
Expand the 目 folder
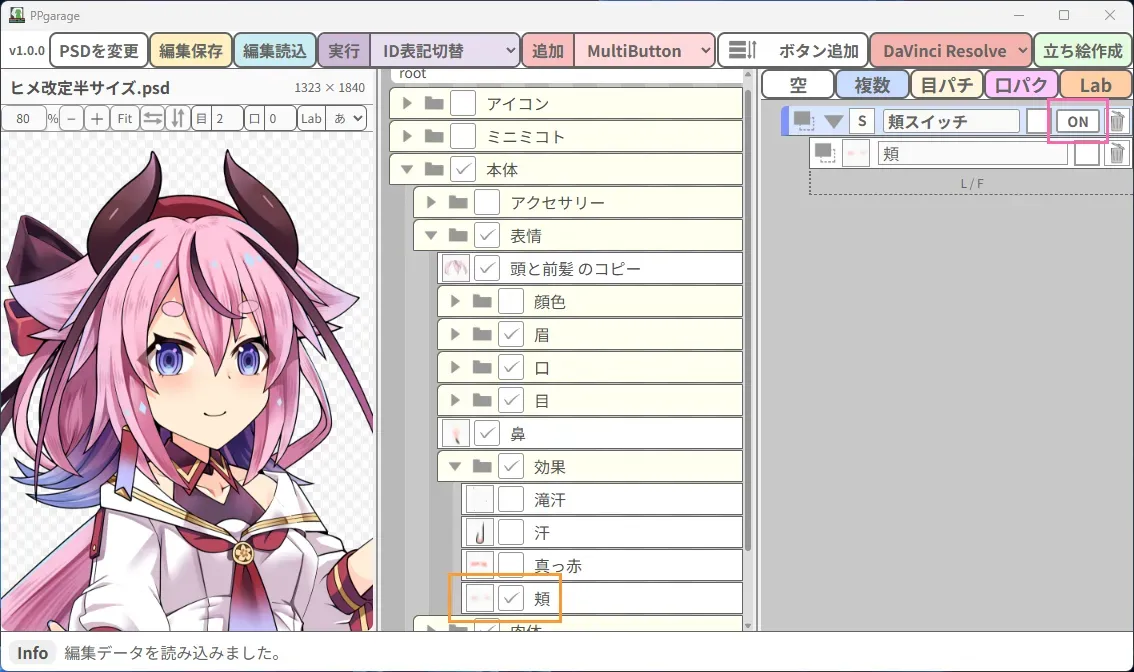point(455,400)
